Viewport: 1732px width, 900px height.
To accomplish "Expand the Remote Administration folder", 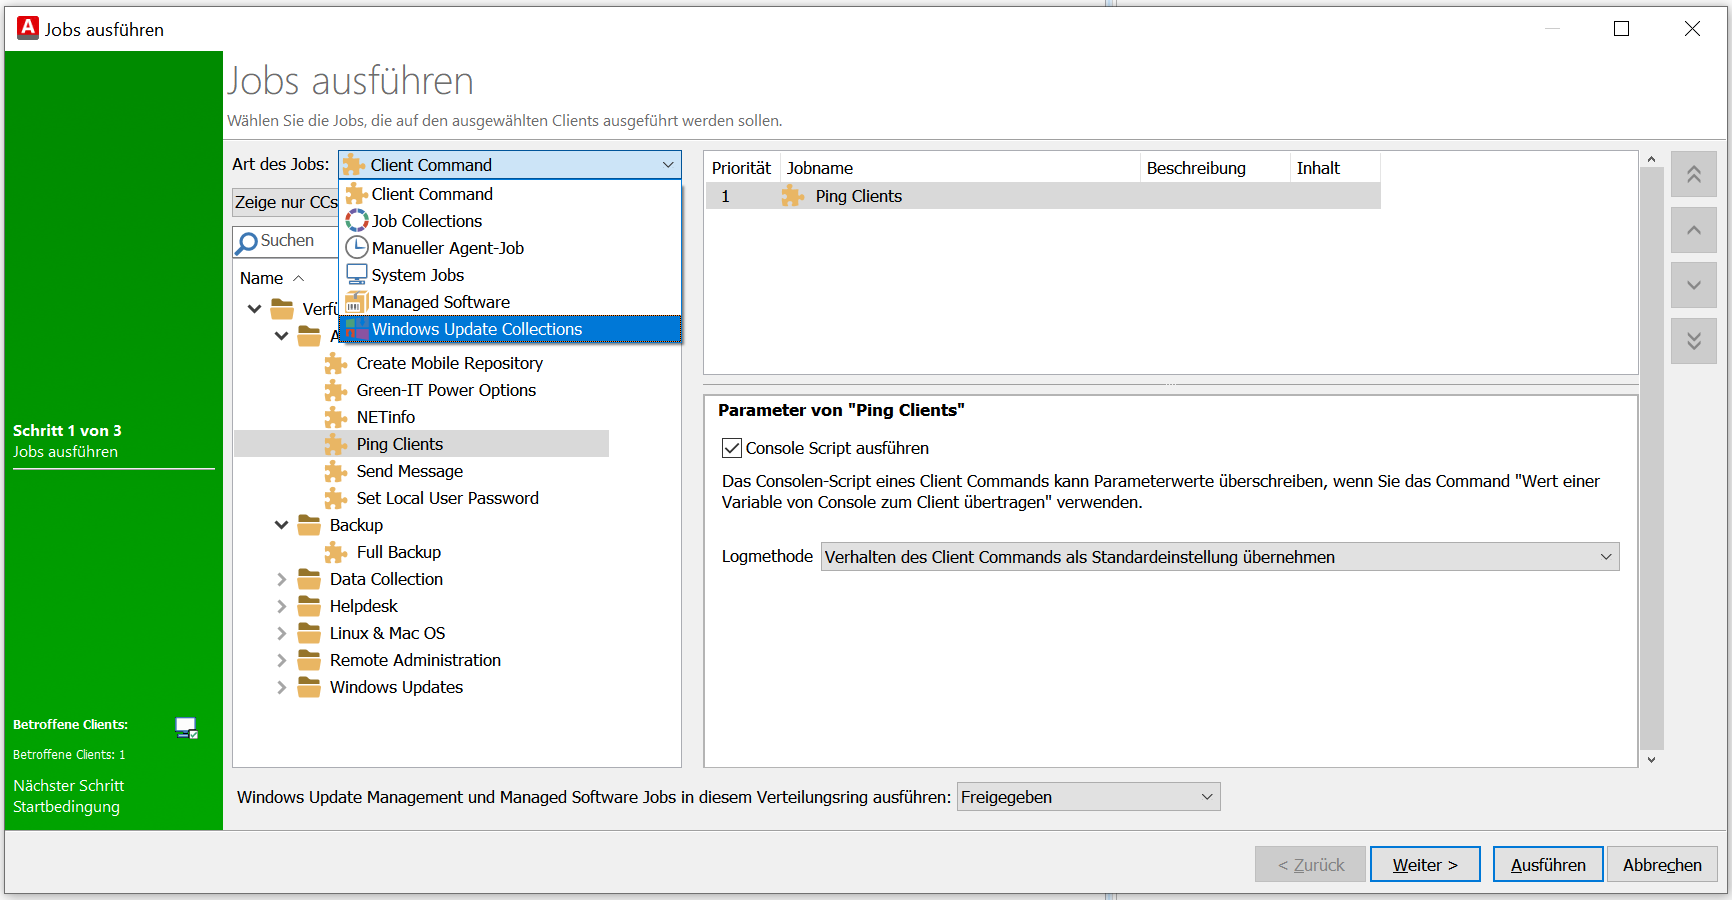I will pyautogui.click(x=282, y=660).
